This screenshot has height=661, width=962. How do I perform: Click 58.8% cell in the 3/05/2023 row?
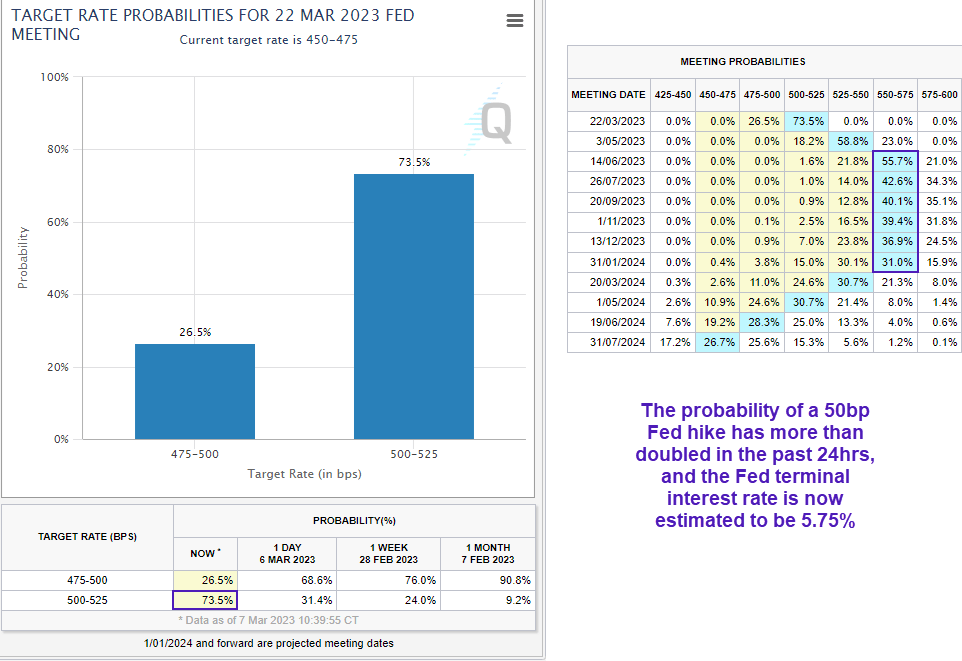(x=851, y=141)
